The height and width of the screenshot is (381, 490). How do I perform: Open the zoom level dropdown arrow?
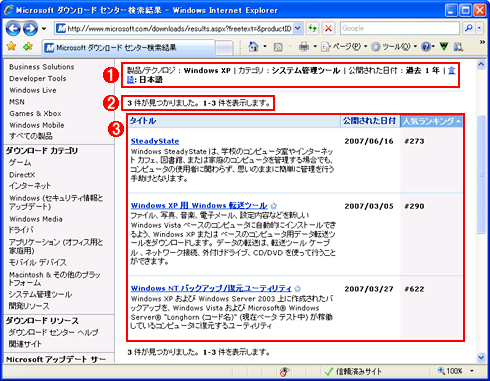472,371
